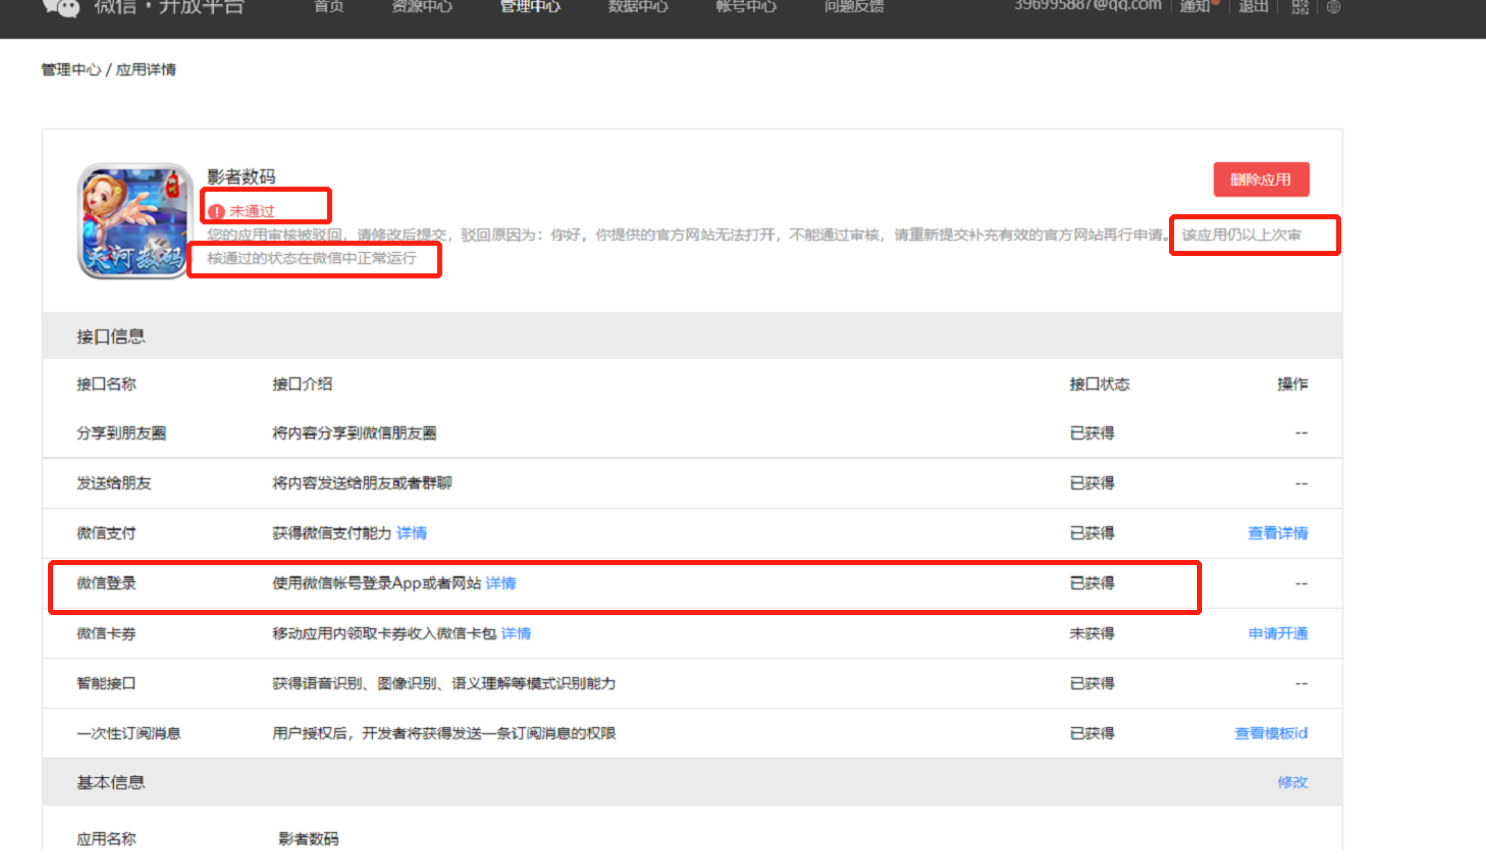This screenshot has height=861, width=1486.
Task: Click the 应用名称 field label
Action: [x=106, y=839]
